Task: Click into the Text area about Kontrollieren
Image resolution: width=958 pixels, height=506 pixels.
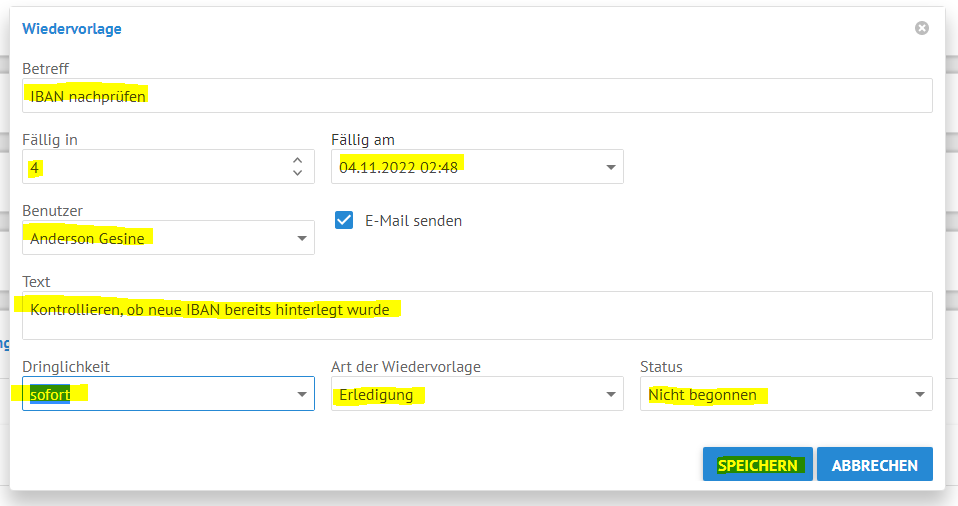Action: [x=477, y=315]
